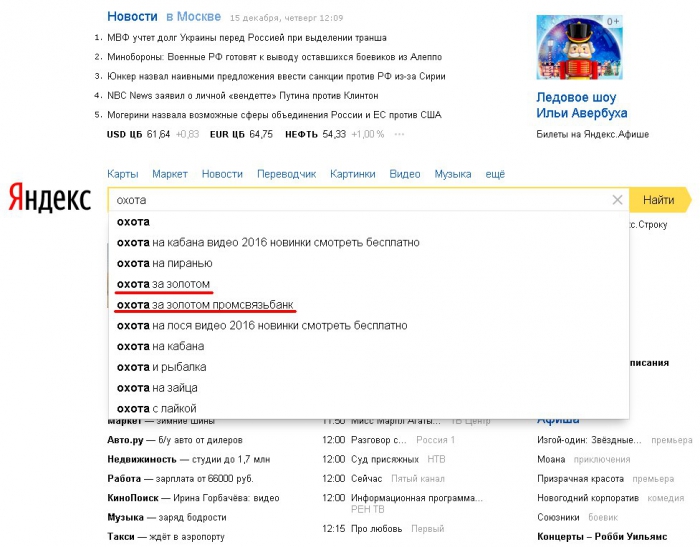This screenshot has height=547, width=700.
Task: Open Работа salary link
Action: click(x=180, y=479)
